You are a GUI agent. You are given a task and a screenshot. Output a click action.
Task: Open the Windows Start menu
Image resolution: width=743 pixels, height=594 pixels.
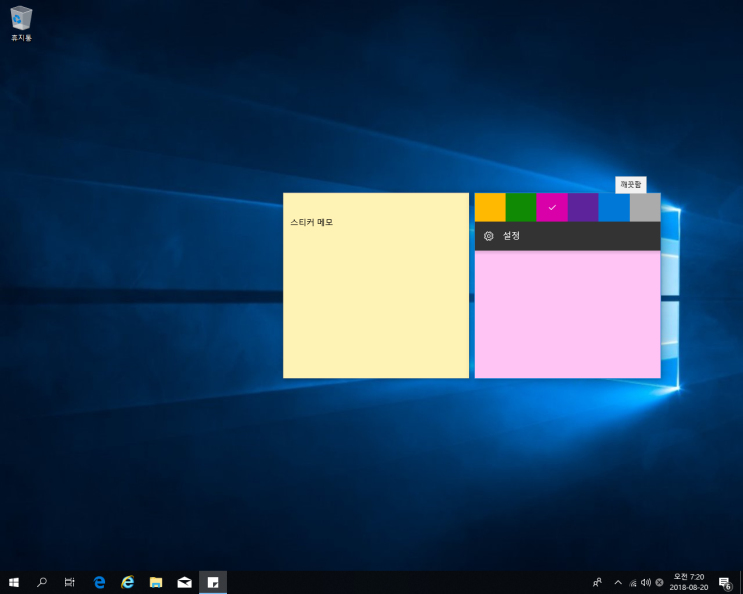[14, 582]
